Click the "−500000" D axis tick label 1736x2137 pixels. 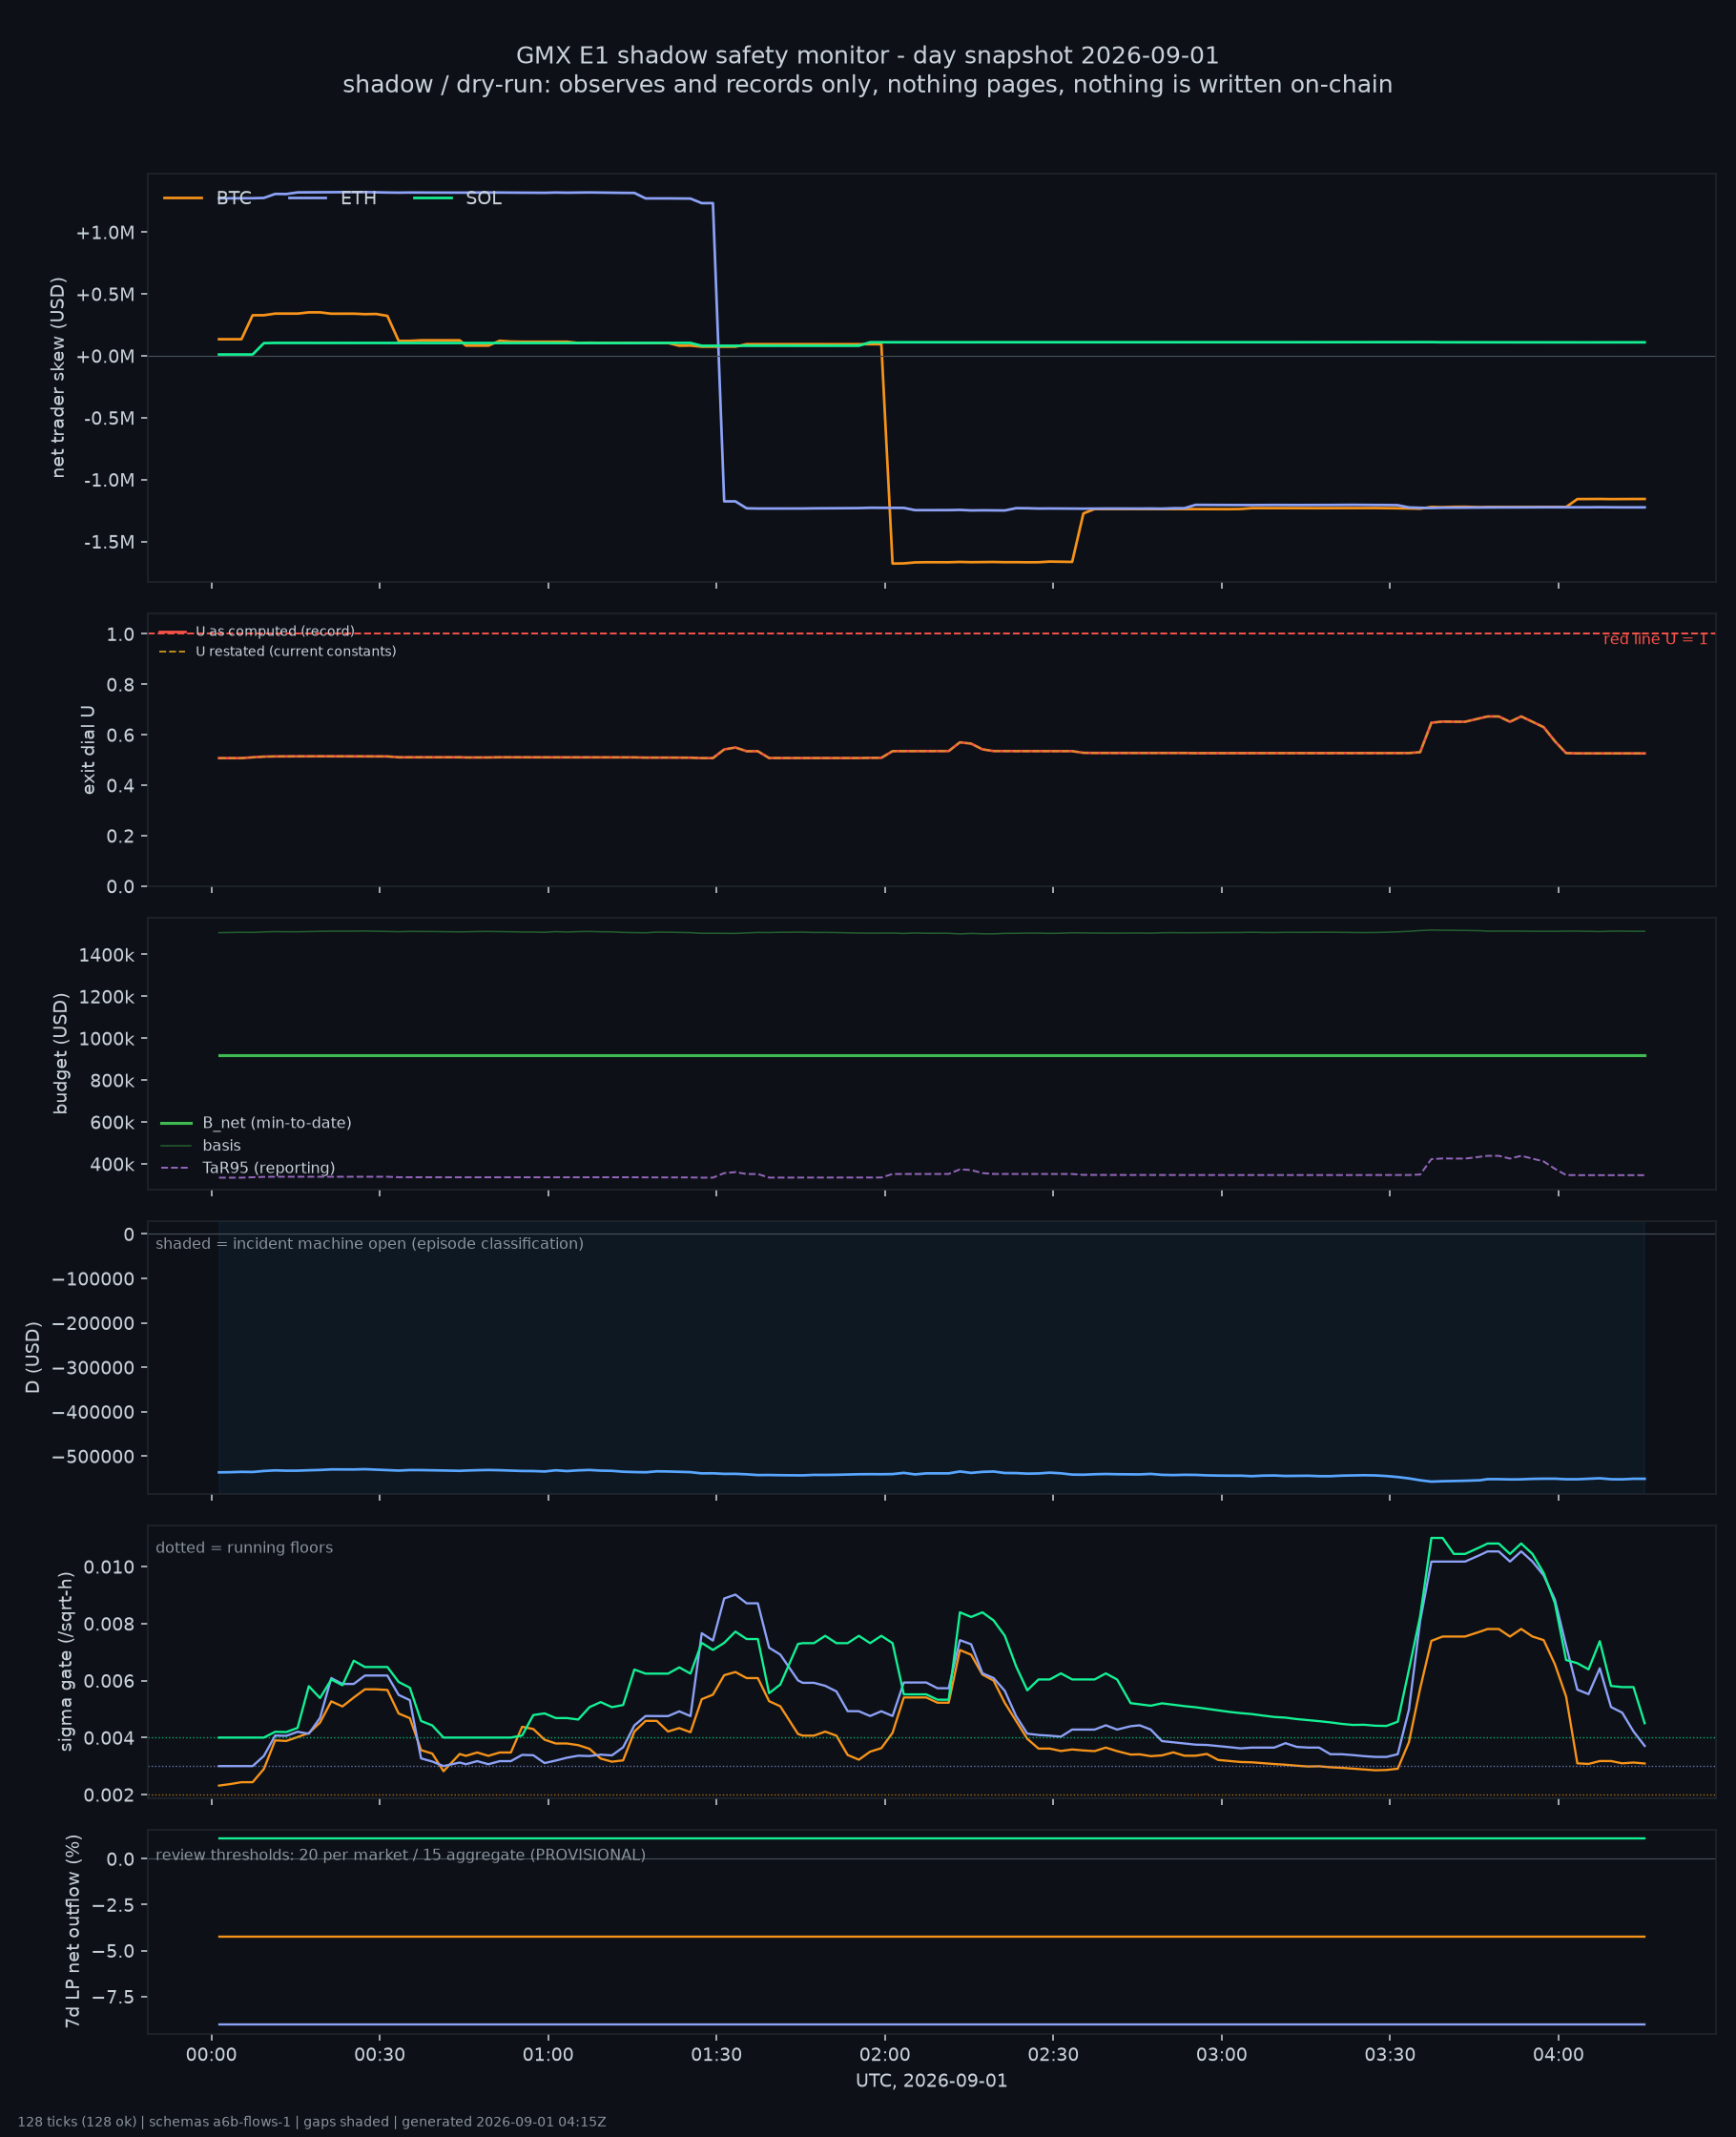click(x=93, y=1457)
